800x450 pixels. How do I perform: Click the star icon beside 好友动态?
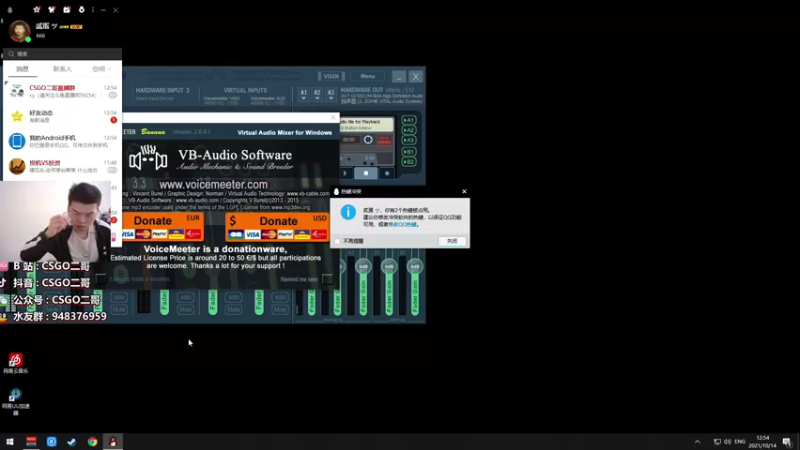[x=17, y=116]
